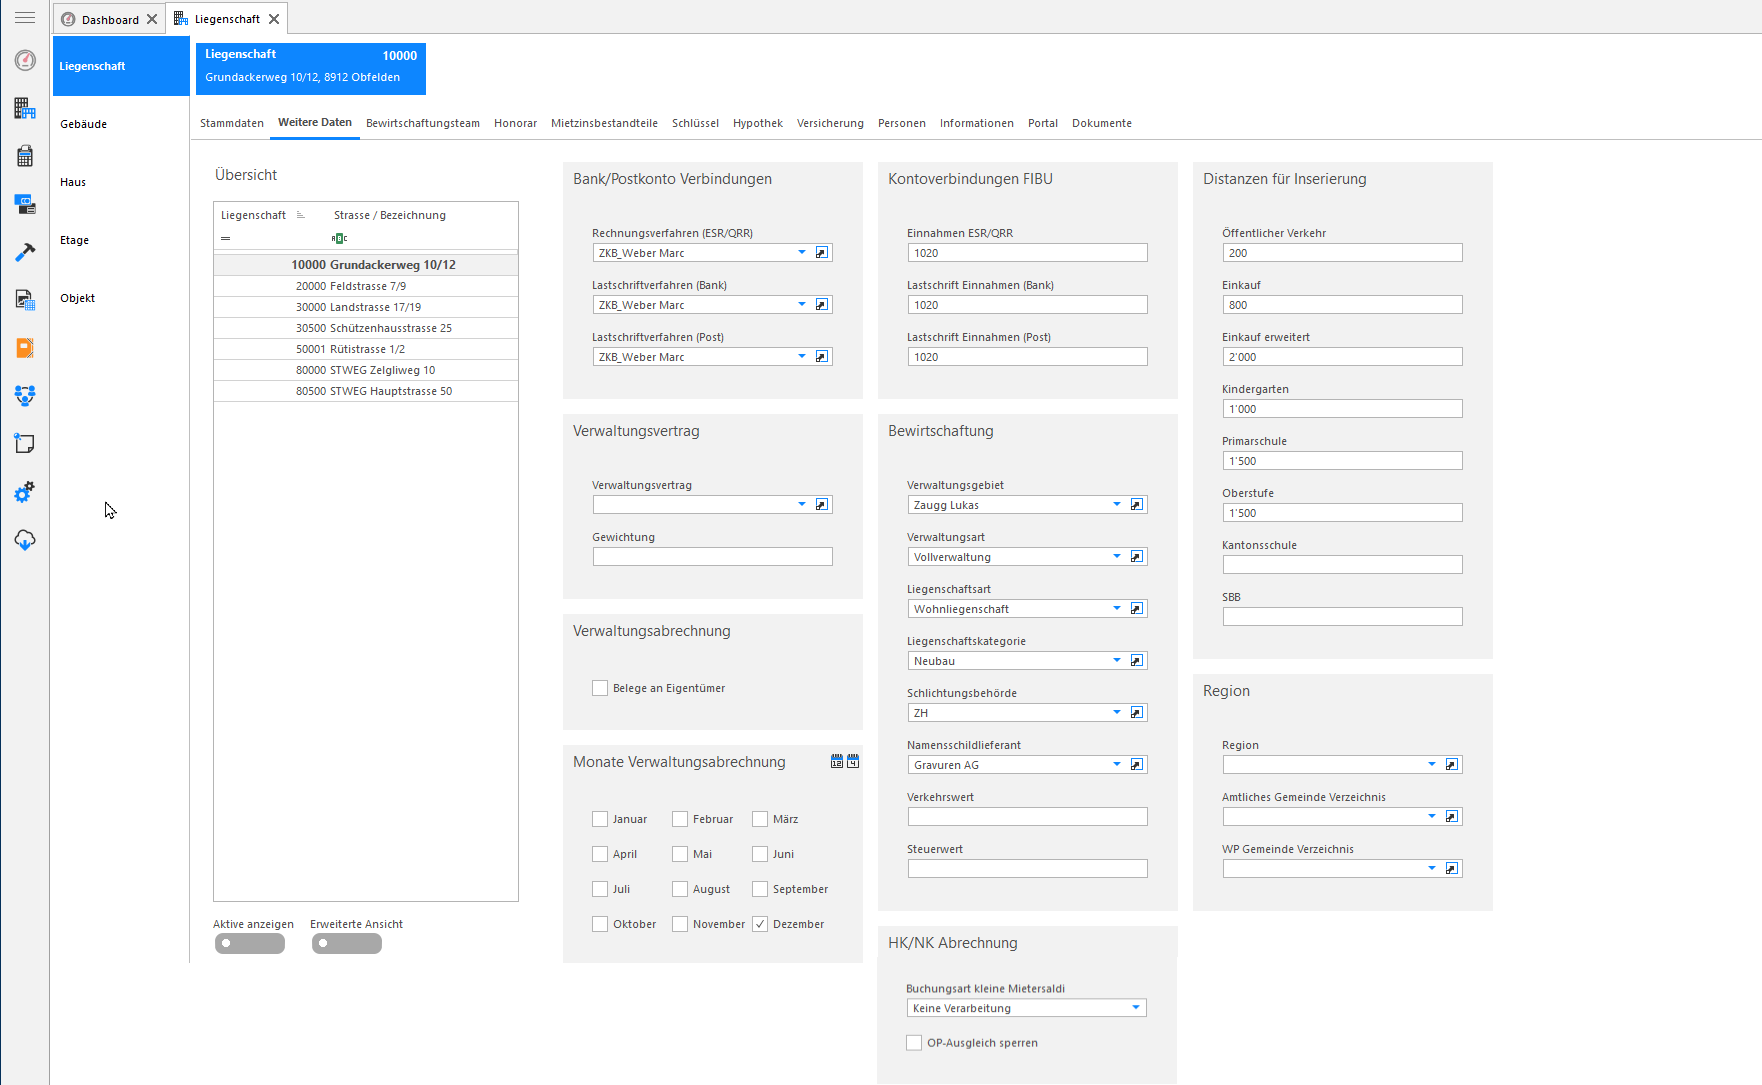This screenshot has height=1085, width=1762.
Task: Open the building (Liegenschaft) module icon
Action: pos(25,108)
